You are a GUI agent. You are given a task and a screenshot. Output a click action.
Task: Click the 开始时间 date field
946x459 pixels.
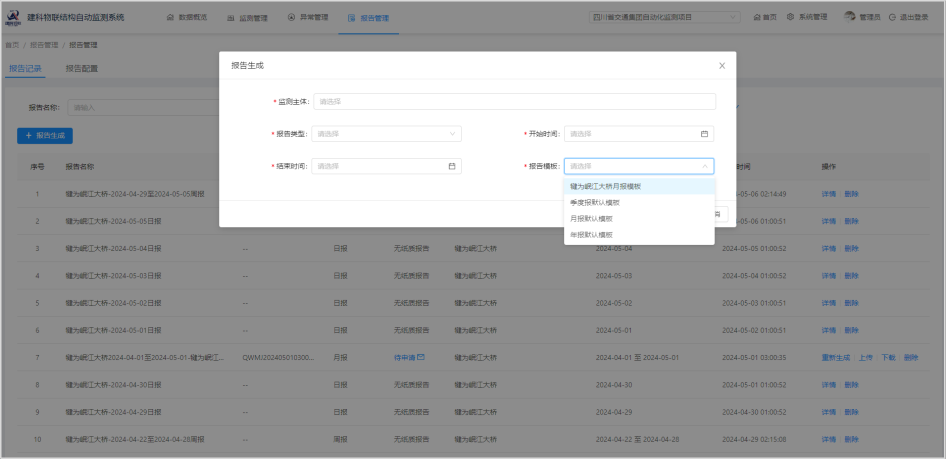tap(639, 134)
